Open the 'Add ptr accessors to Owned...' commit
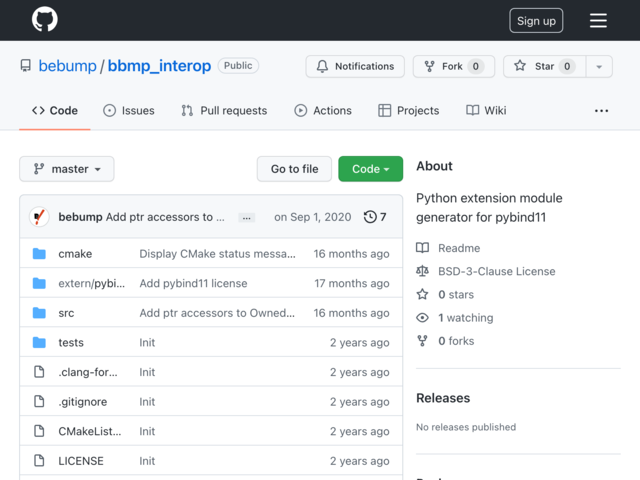The width and height of the screenshot is (640, 480). (x=217, y=313)
